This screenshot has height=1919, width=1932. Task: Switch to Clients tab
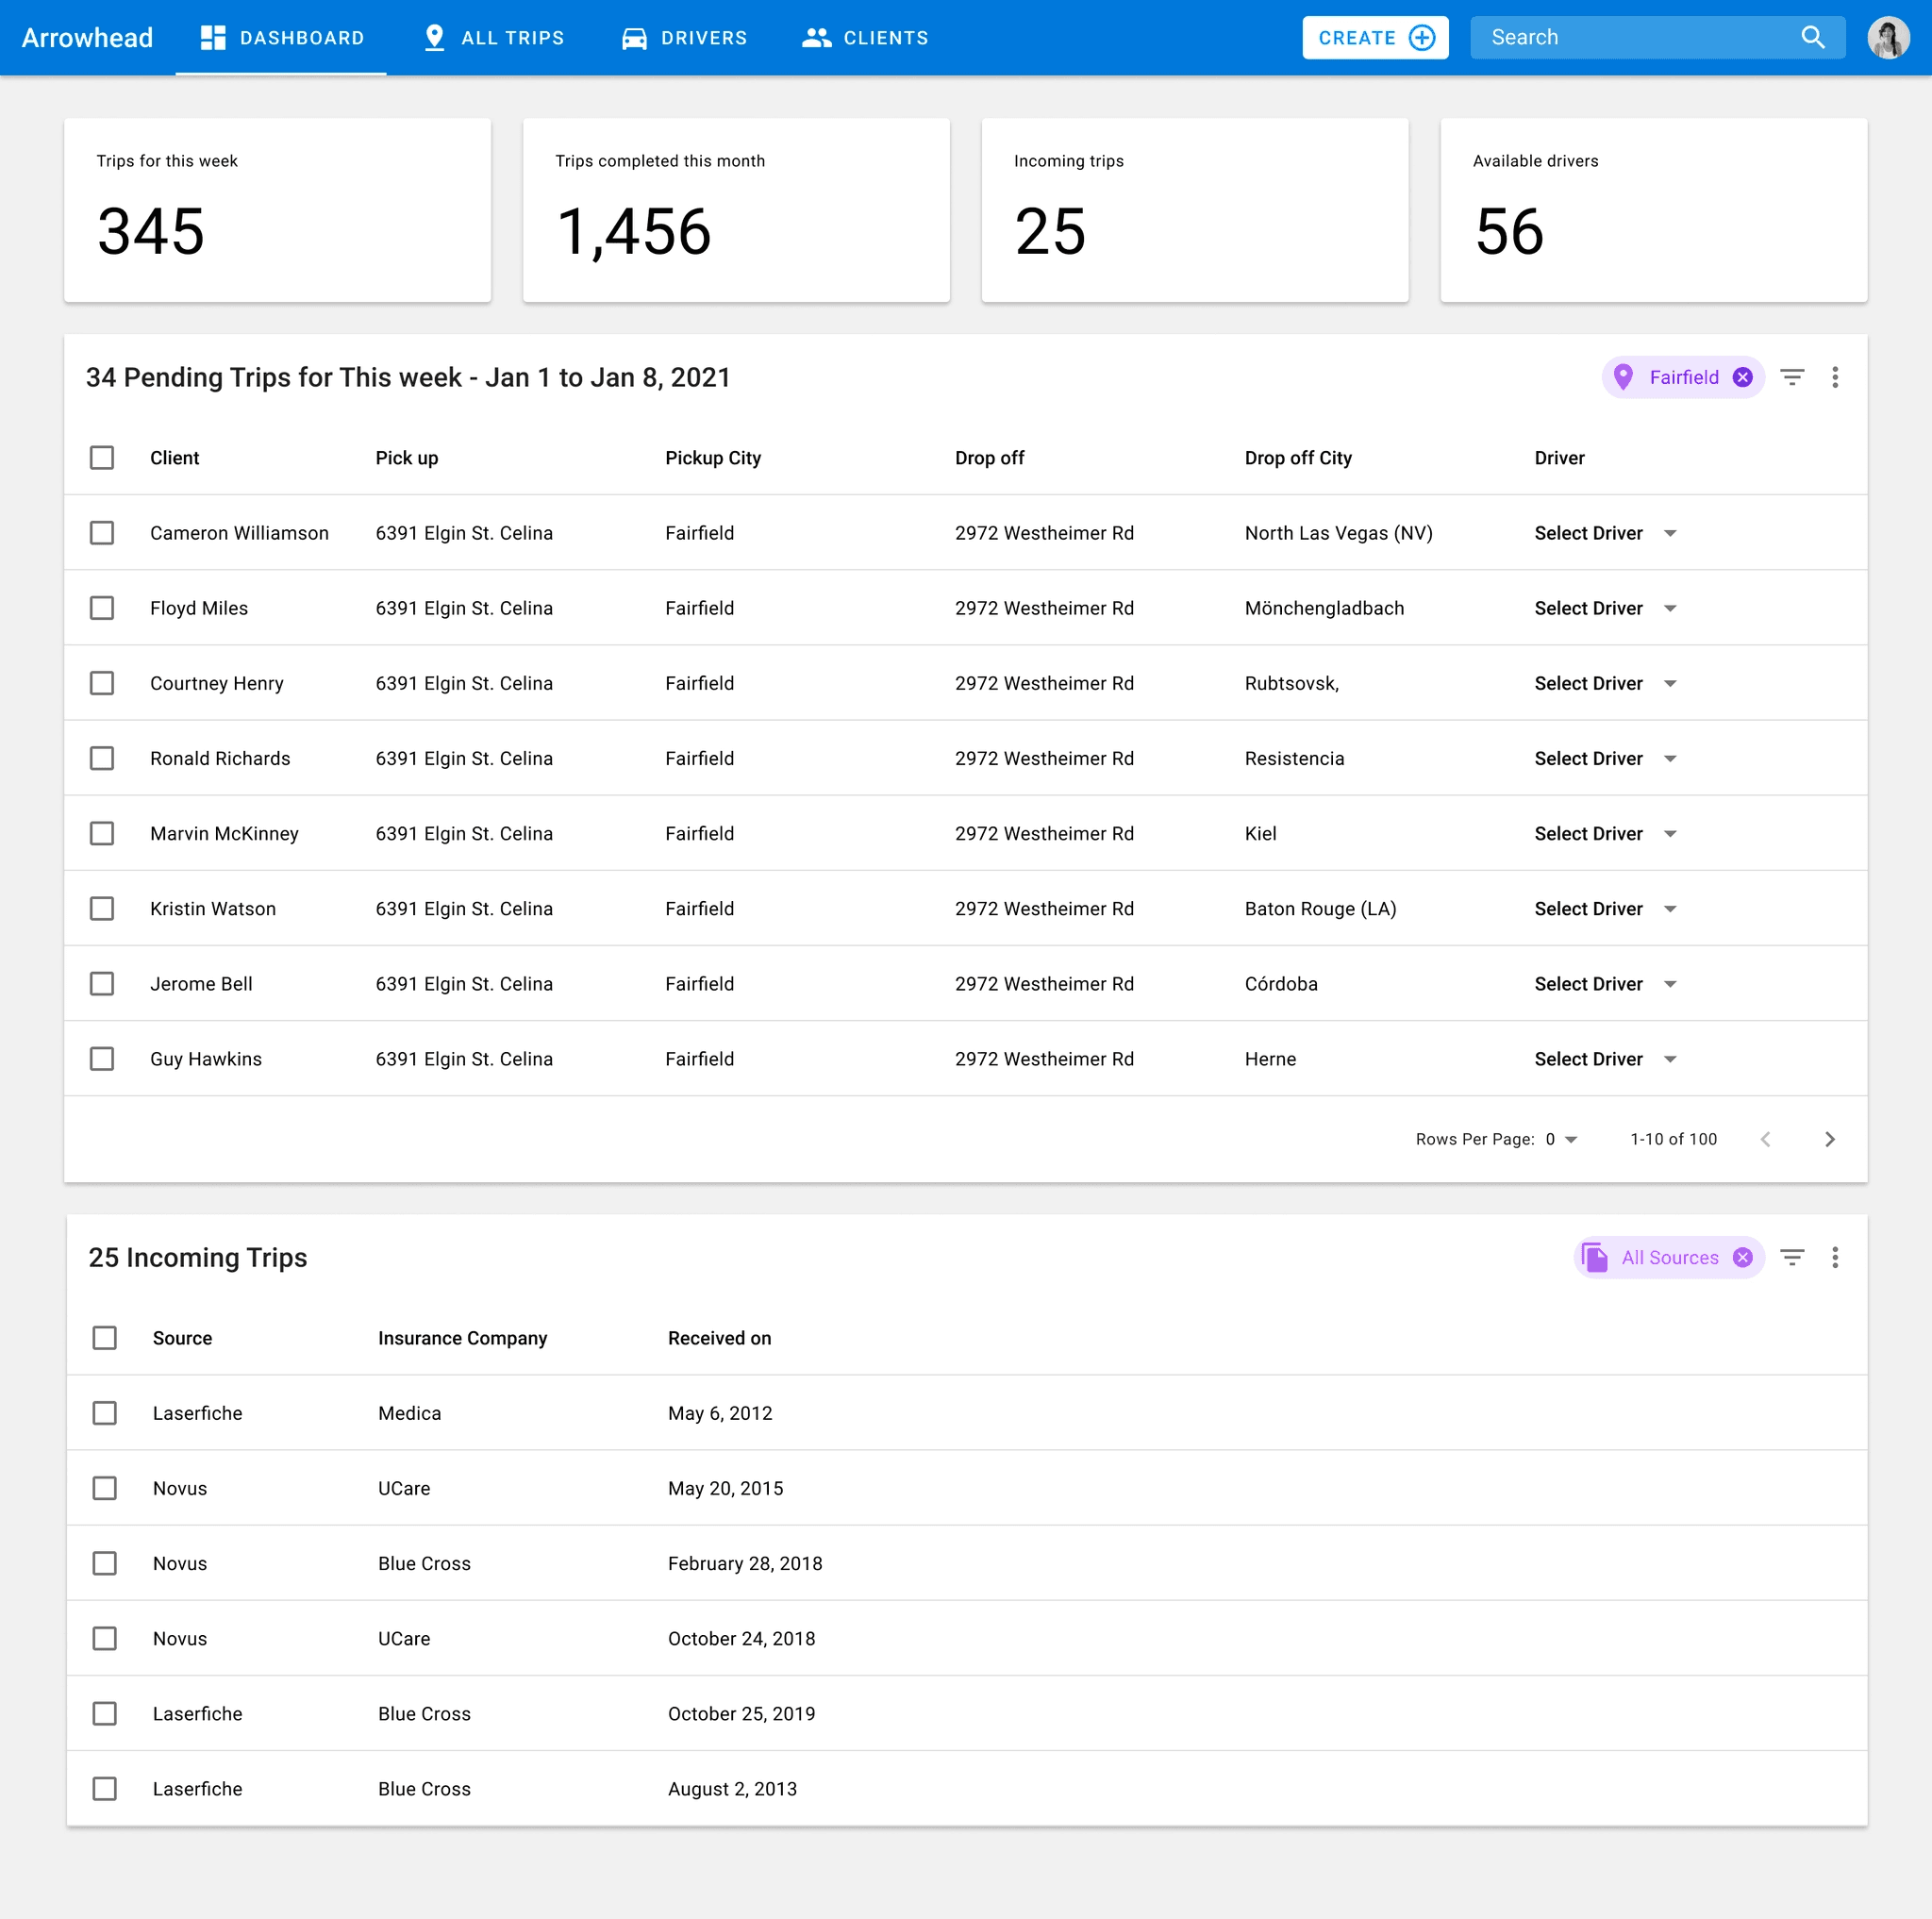tap(865, 38)
